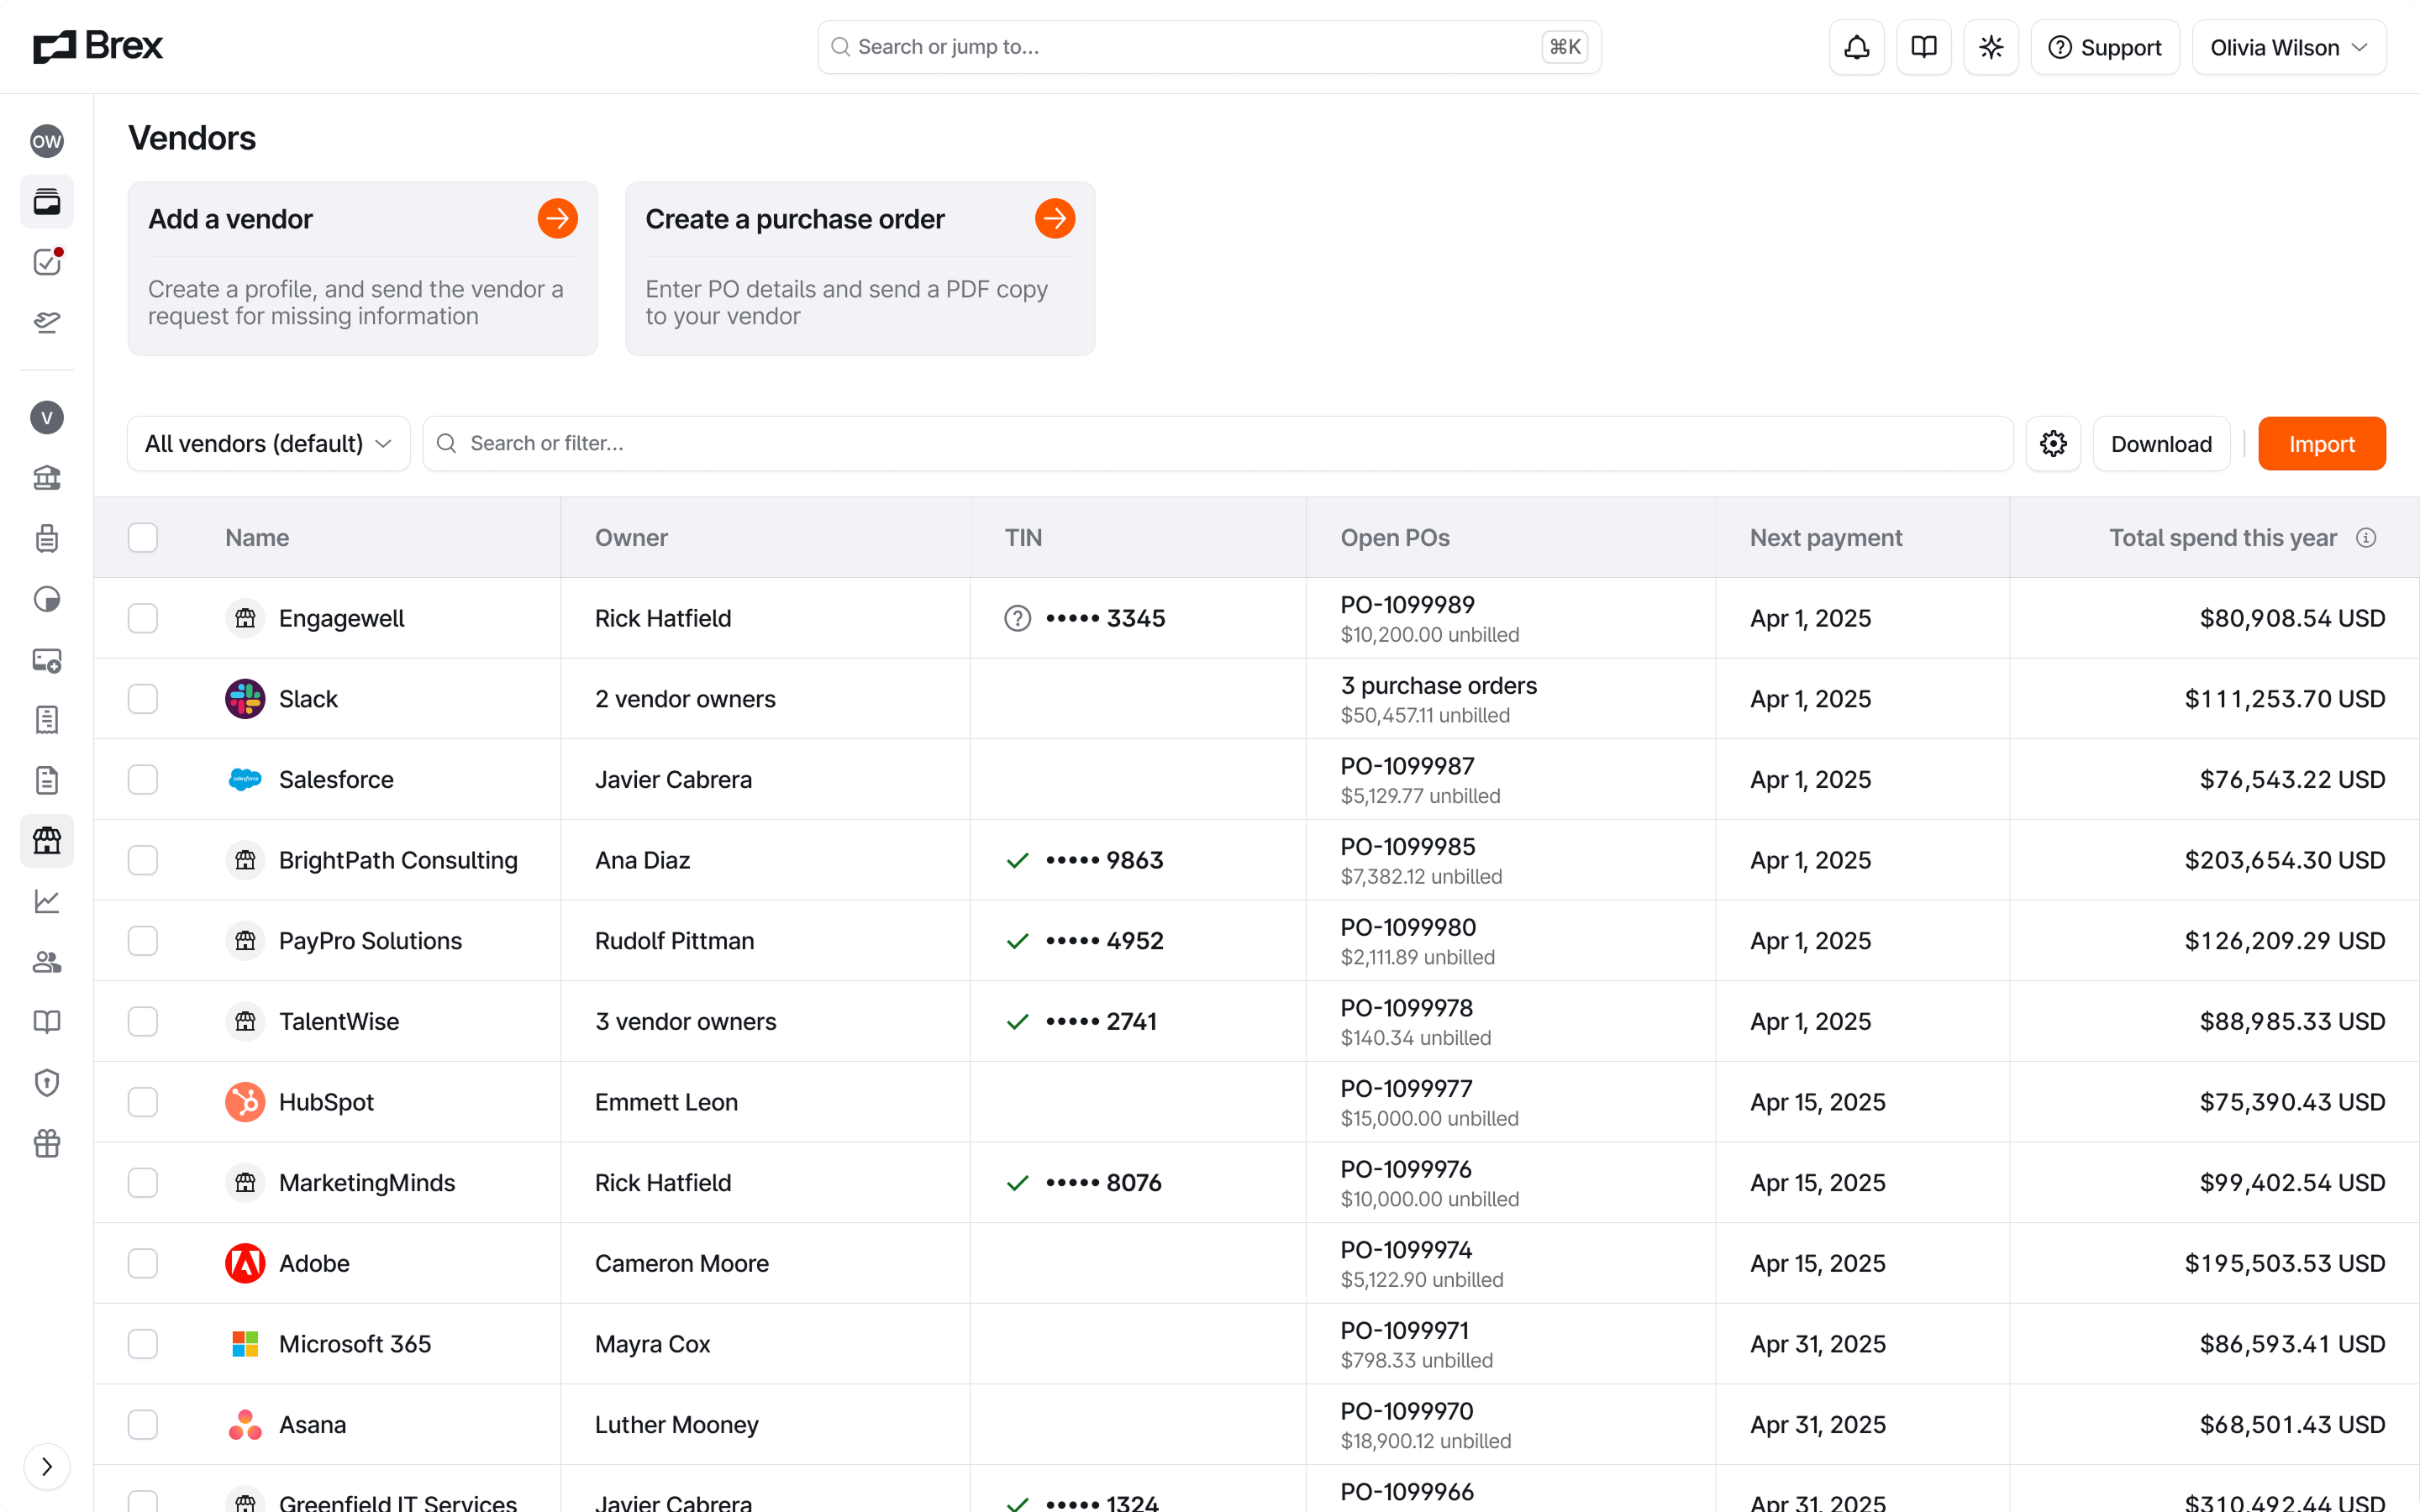Click the Slack logo
The height and width of the screenshot is (1512, 2420).
click(x=245, y=699)
